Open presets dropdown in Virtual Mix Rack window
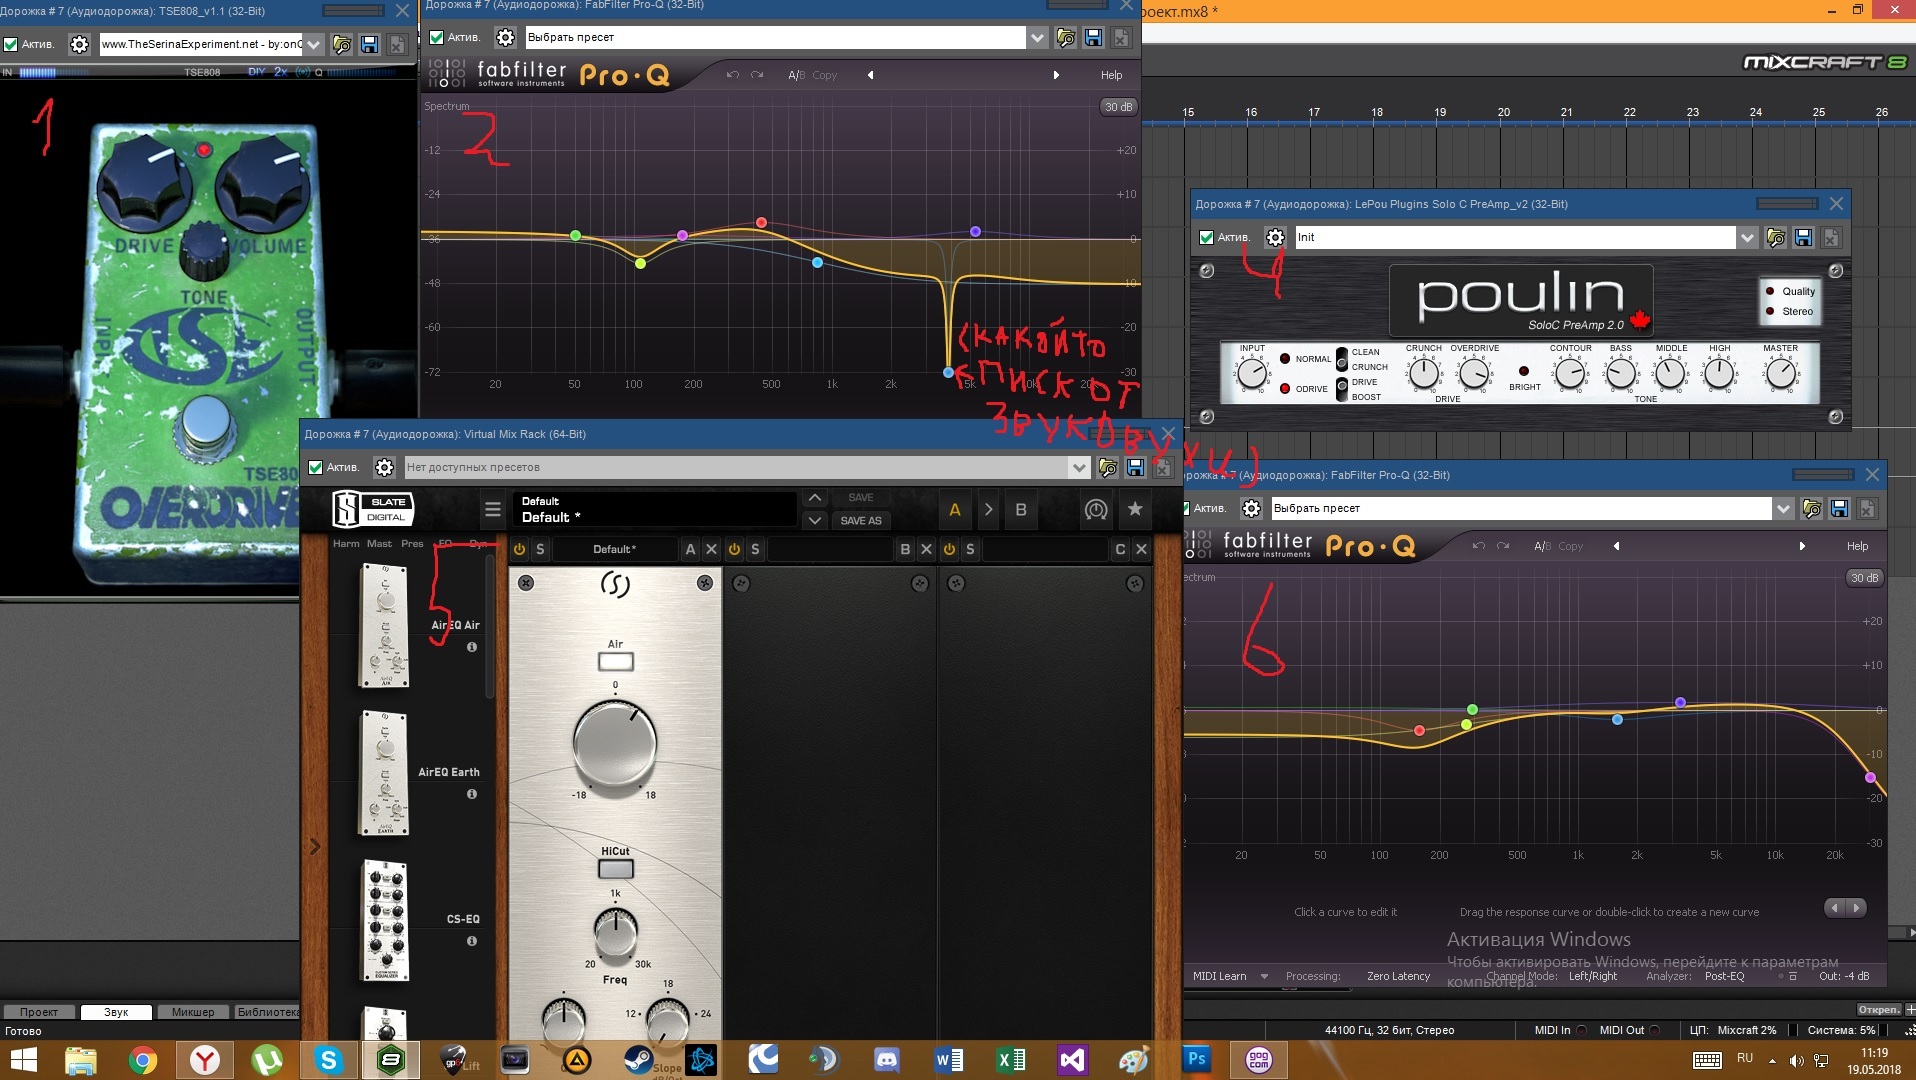This screenshot has height=1080, width=1916. pyautogui.click(x=1078, y=467)
